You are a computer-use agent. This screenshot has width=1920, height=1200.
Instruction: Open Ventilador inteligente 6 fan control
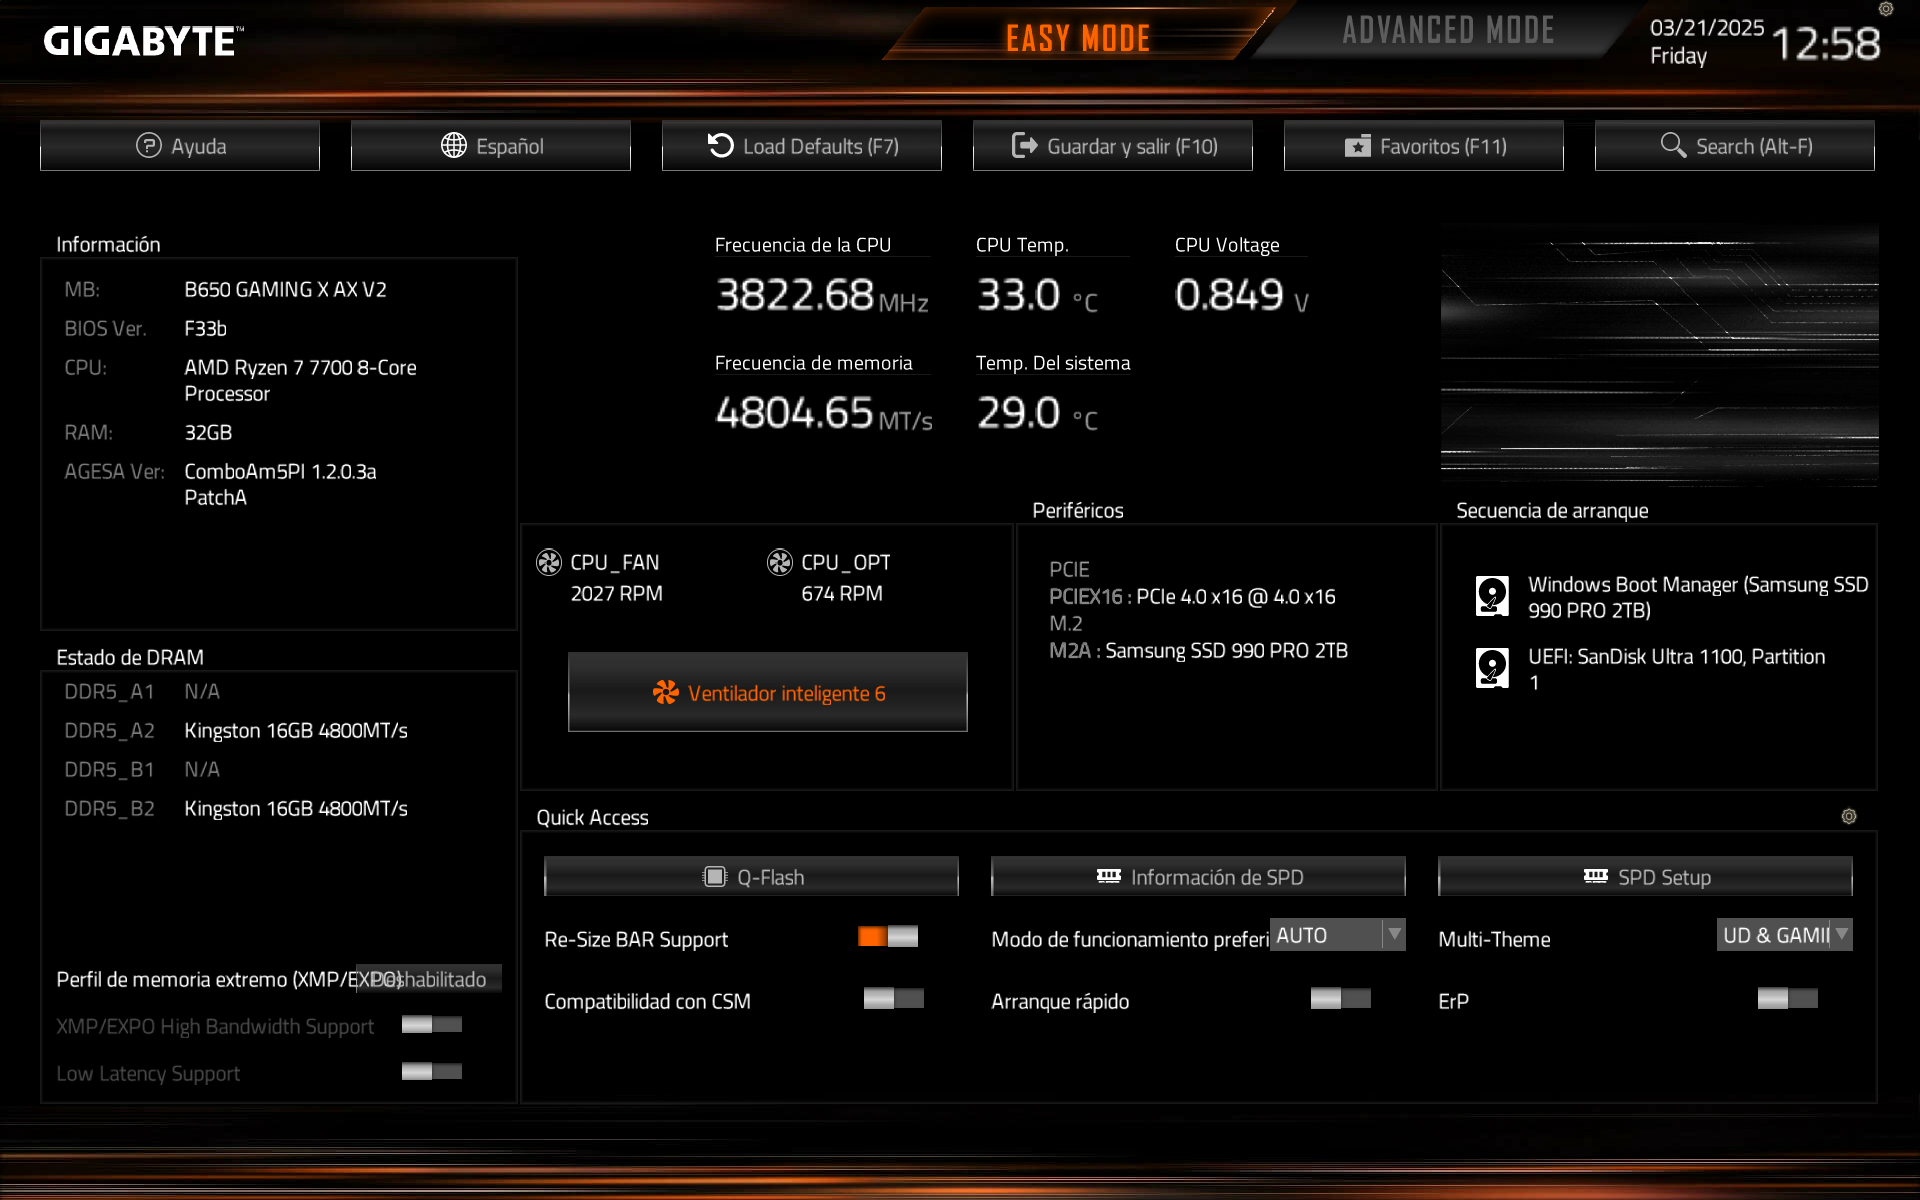pos(768,692)
